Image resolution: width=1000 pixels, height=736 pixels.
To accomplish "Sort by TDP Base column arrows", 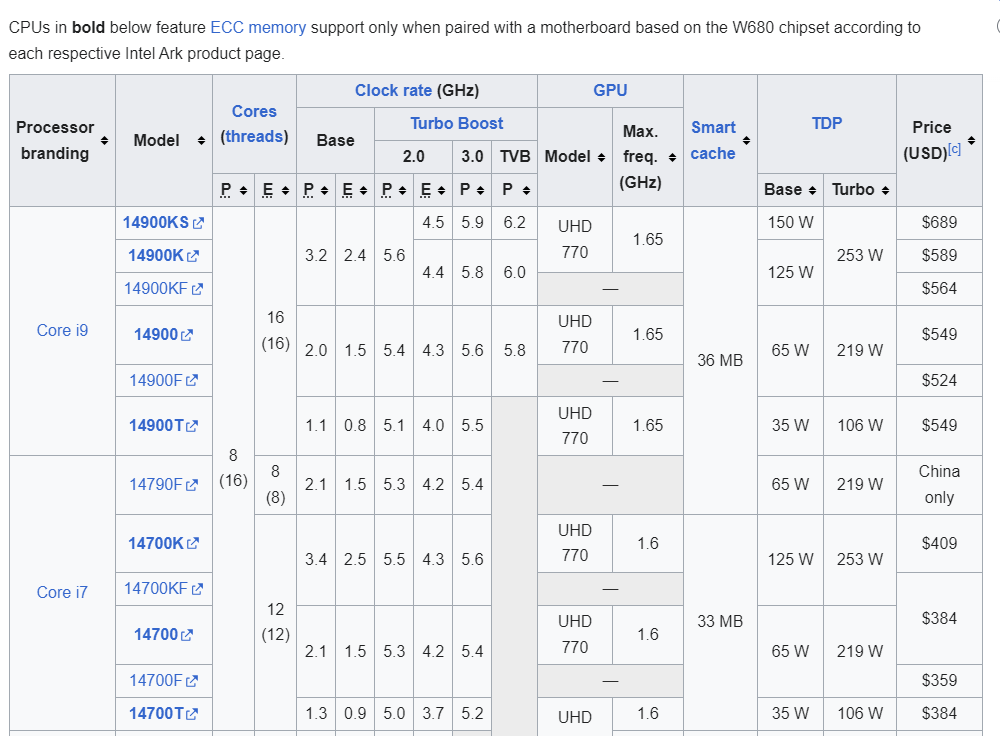I will 812,190.
